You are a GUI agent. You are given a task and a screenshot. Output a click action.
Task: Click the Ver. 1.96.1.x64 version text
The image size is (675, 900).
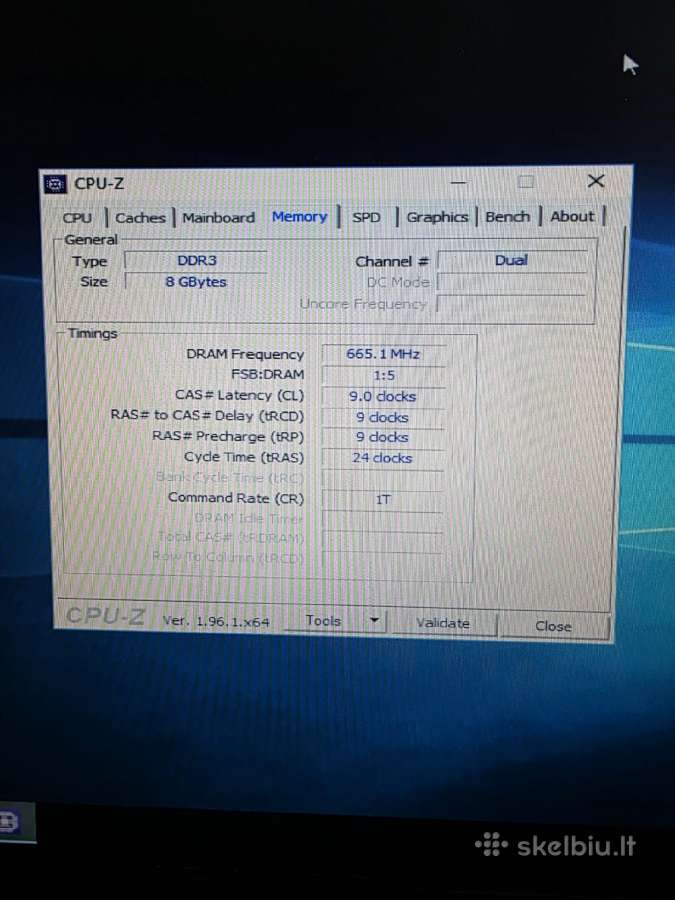pyautogui.click(x=216, y=621)
